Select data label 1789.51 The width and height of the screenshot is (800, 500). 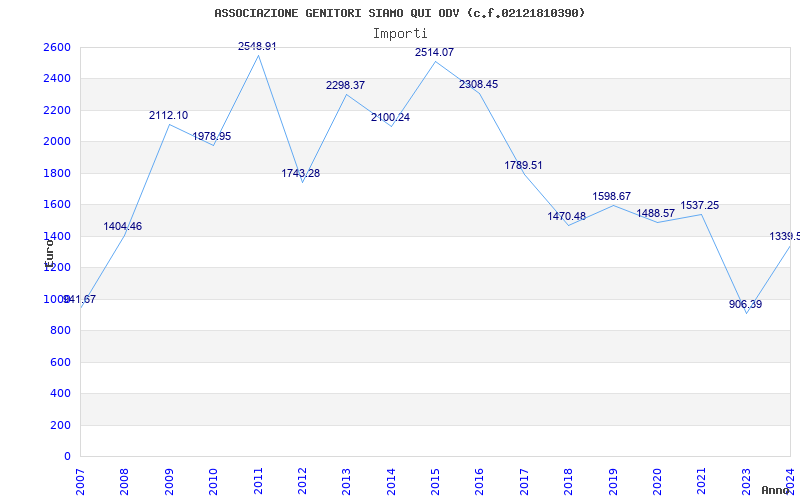point(523,165)
